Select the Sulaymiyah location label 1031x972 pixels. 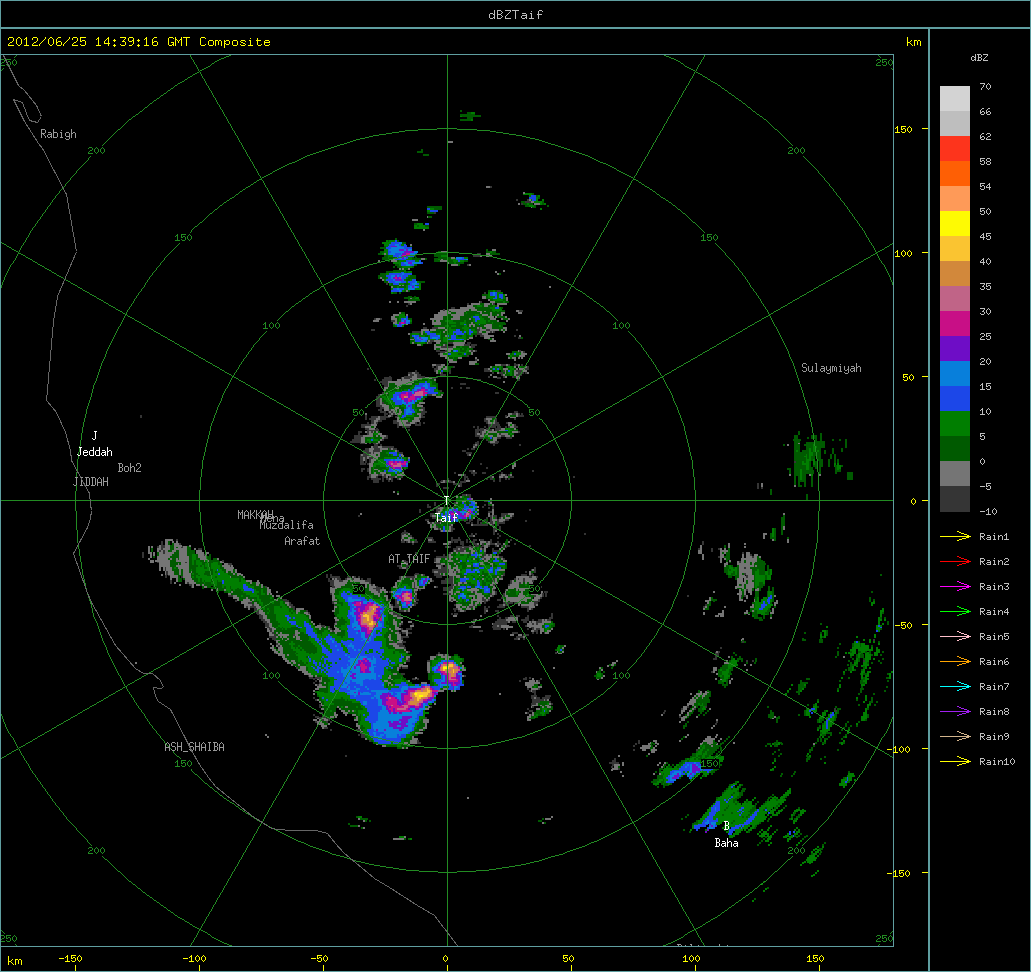pyautogui.click(x=831, y=368)
